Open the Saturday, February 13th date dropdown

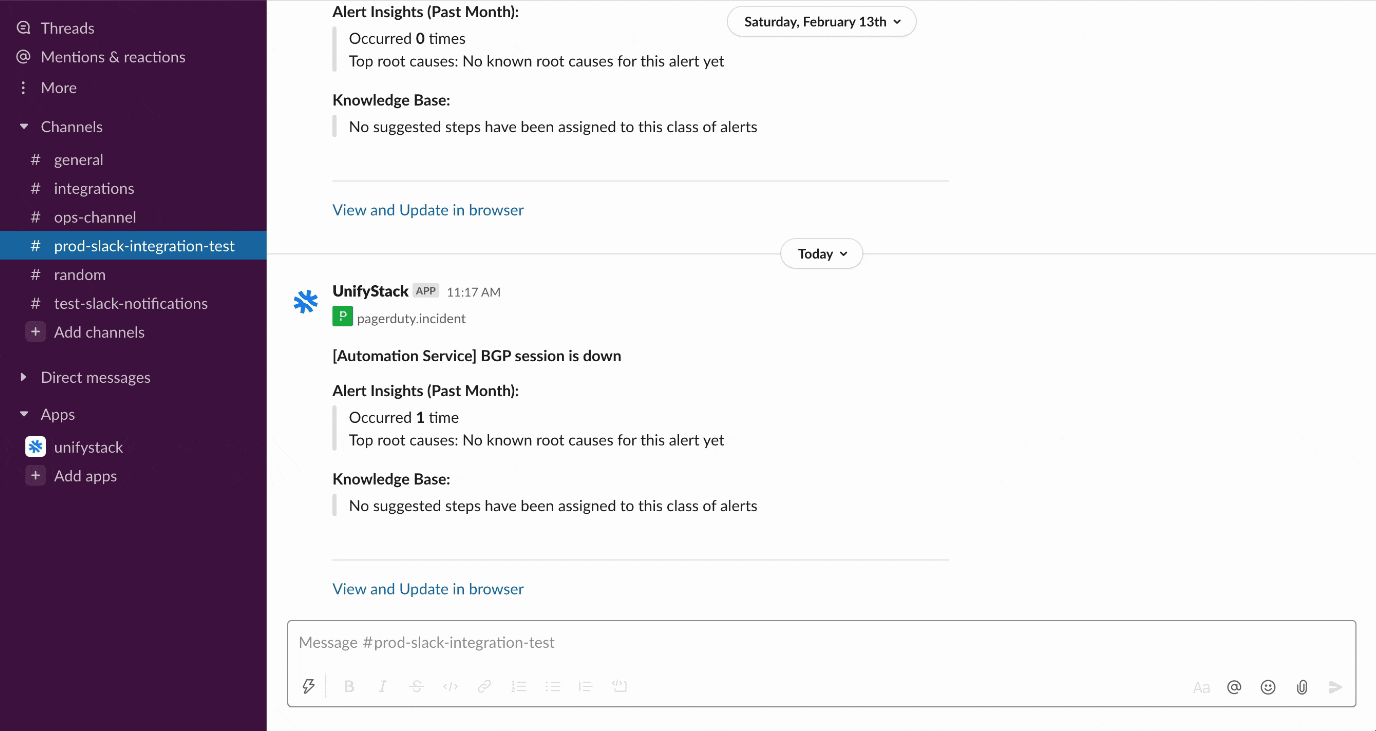[x=822, y=22]
